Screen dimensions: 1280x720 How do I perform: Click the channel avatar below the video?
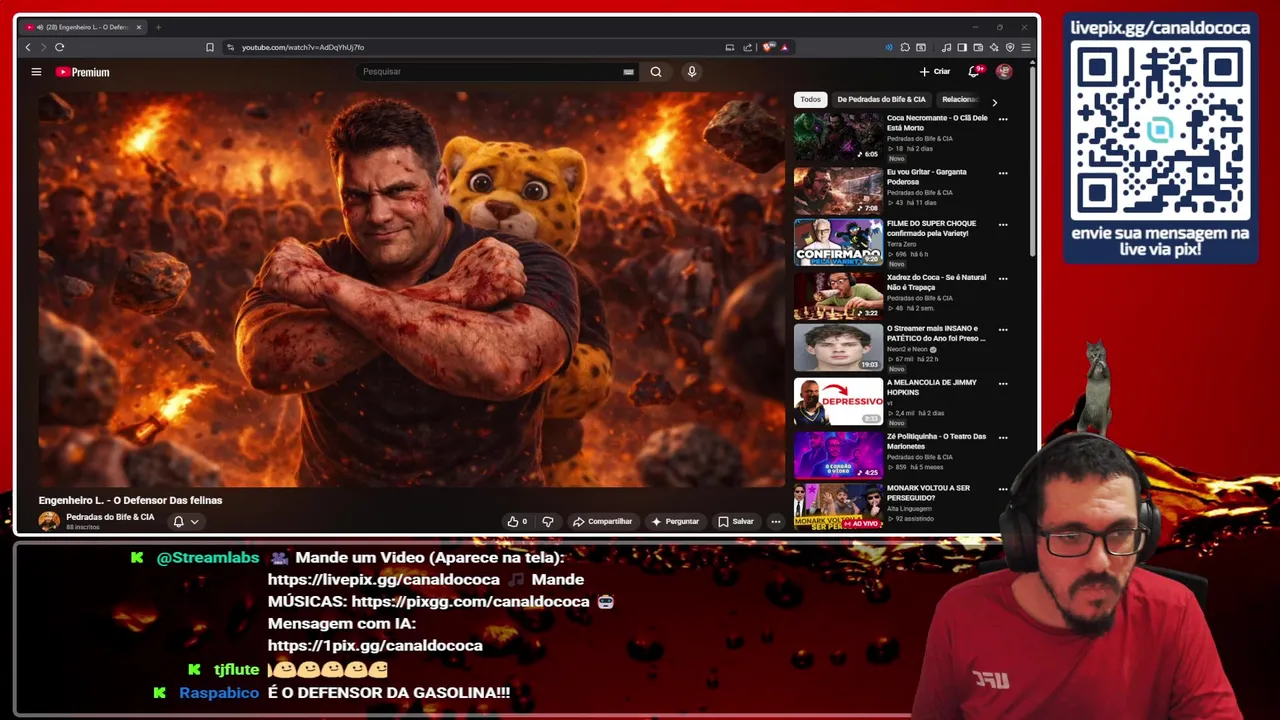click(x=49, y=521)
